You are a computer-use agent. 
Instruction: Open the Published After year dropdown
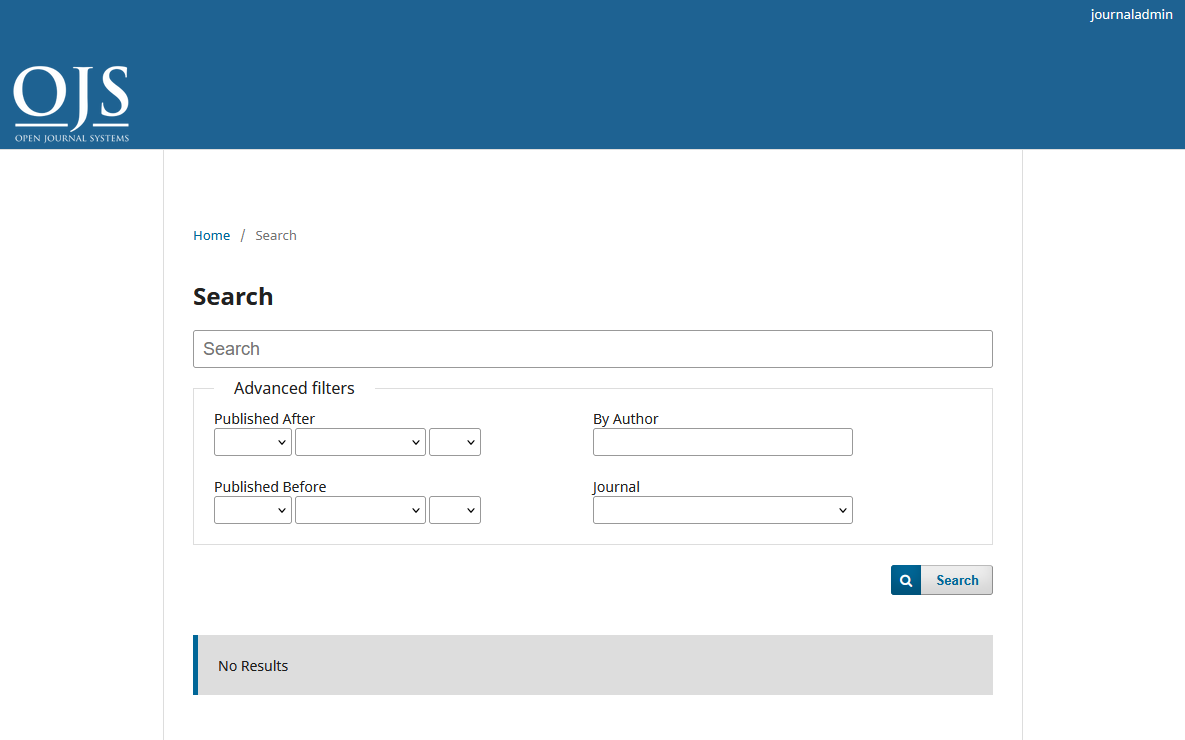[253, 442]
